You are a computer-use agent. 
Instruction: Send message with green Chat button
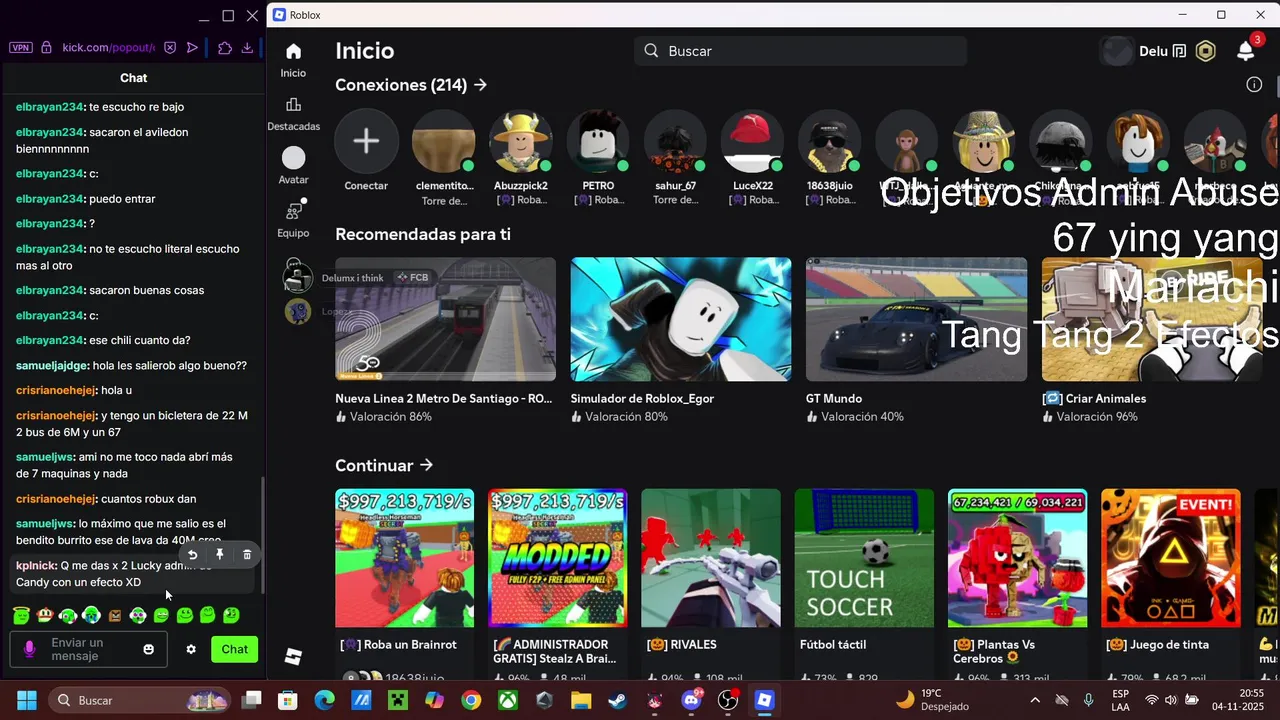coord(235,649)
